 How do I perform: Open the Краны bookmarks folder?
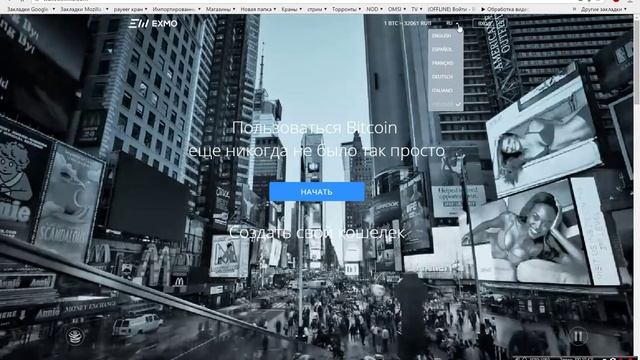[291, 9]
